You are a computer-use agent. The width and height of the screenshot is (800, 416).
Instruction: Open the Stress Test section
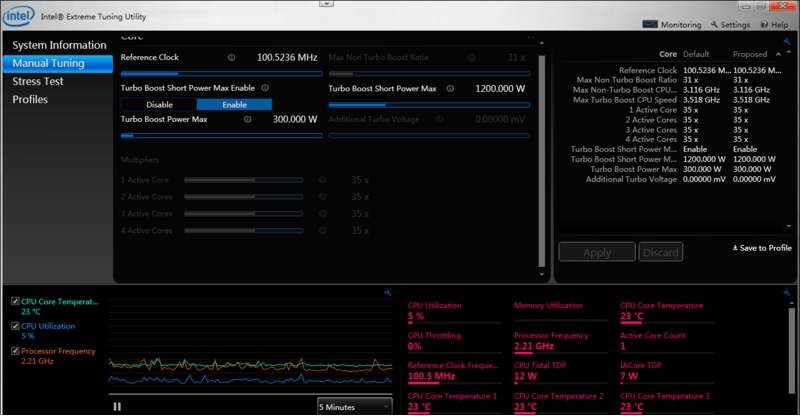point(38,81)
